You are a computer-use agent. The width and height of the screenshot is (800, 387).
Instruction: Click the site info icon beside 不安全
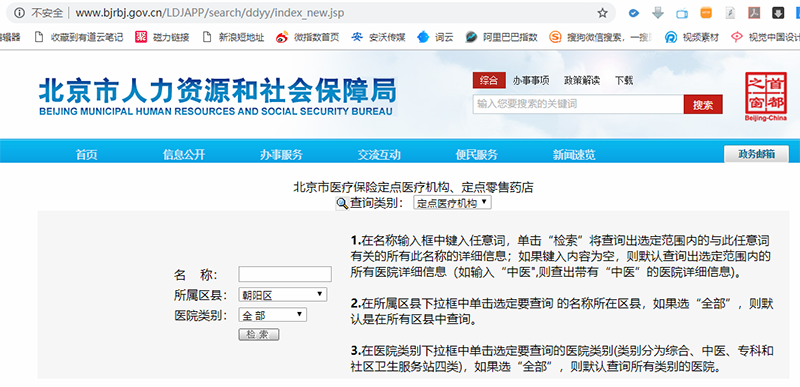click(x=19, y=13)
